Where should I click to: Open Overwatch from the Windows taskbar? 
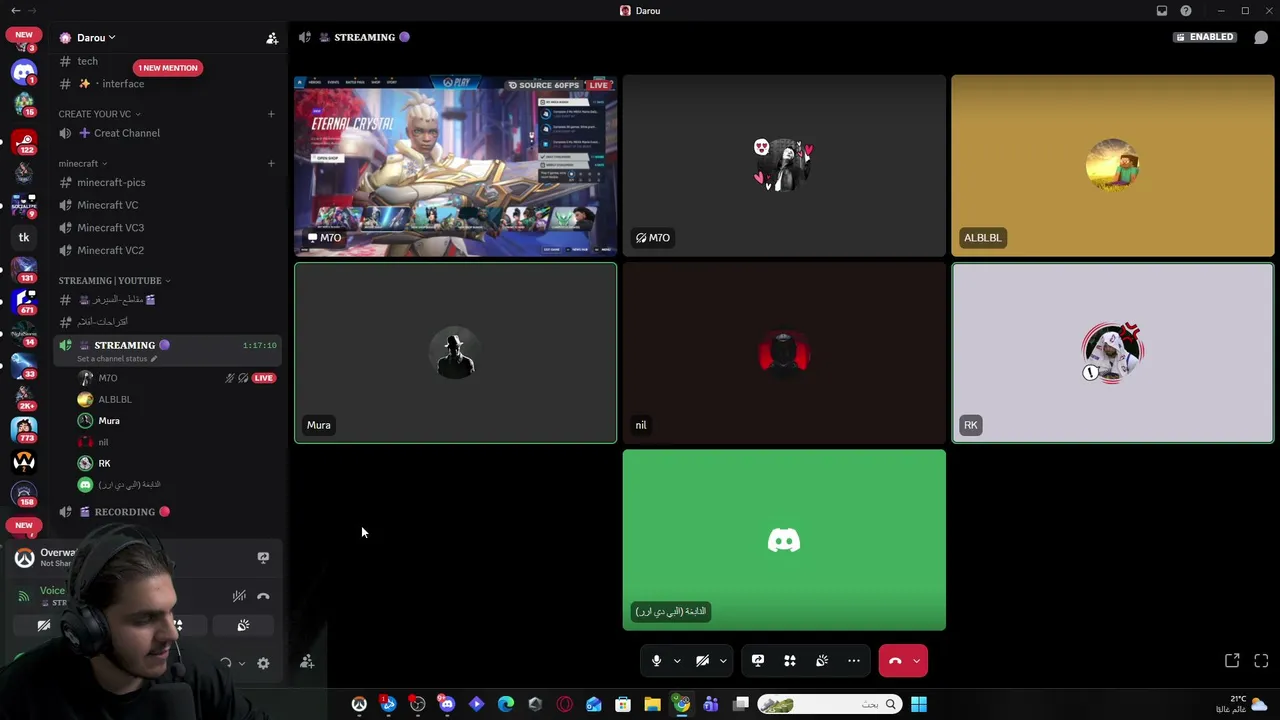(x=359, y=705)
